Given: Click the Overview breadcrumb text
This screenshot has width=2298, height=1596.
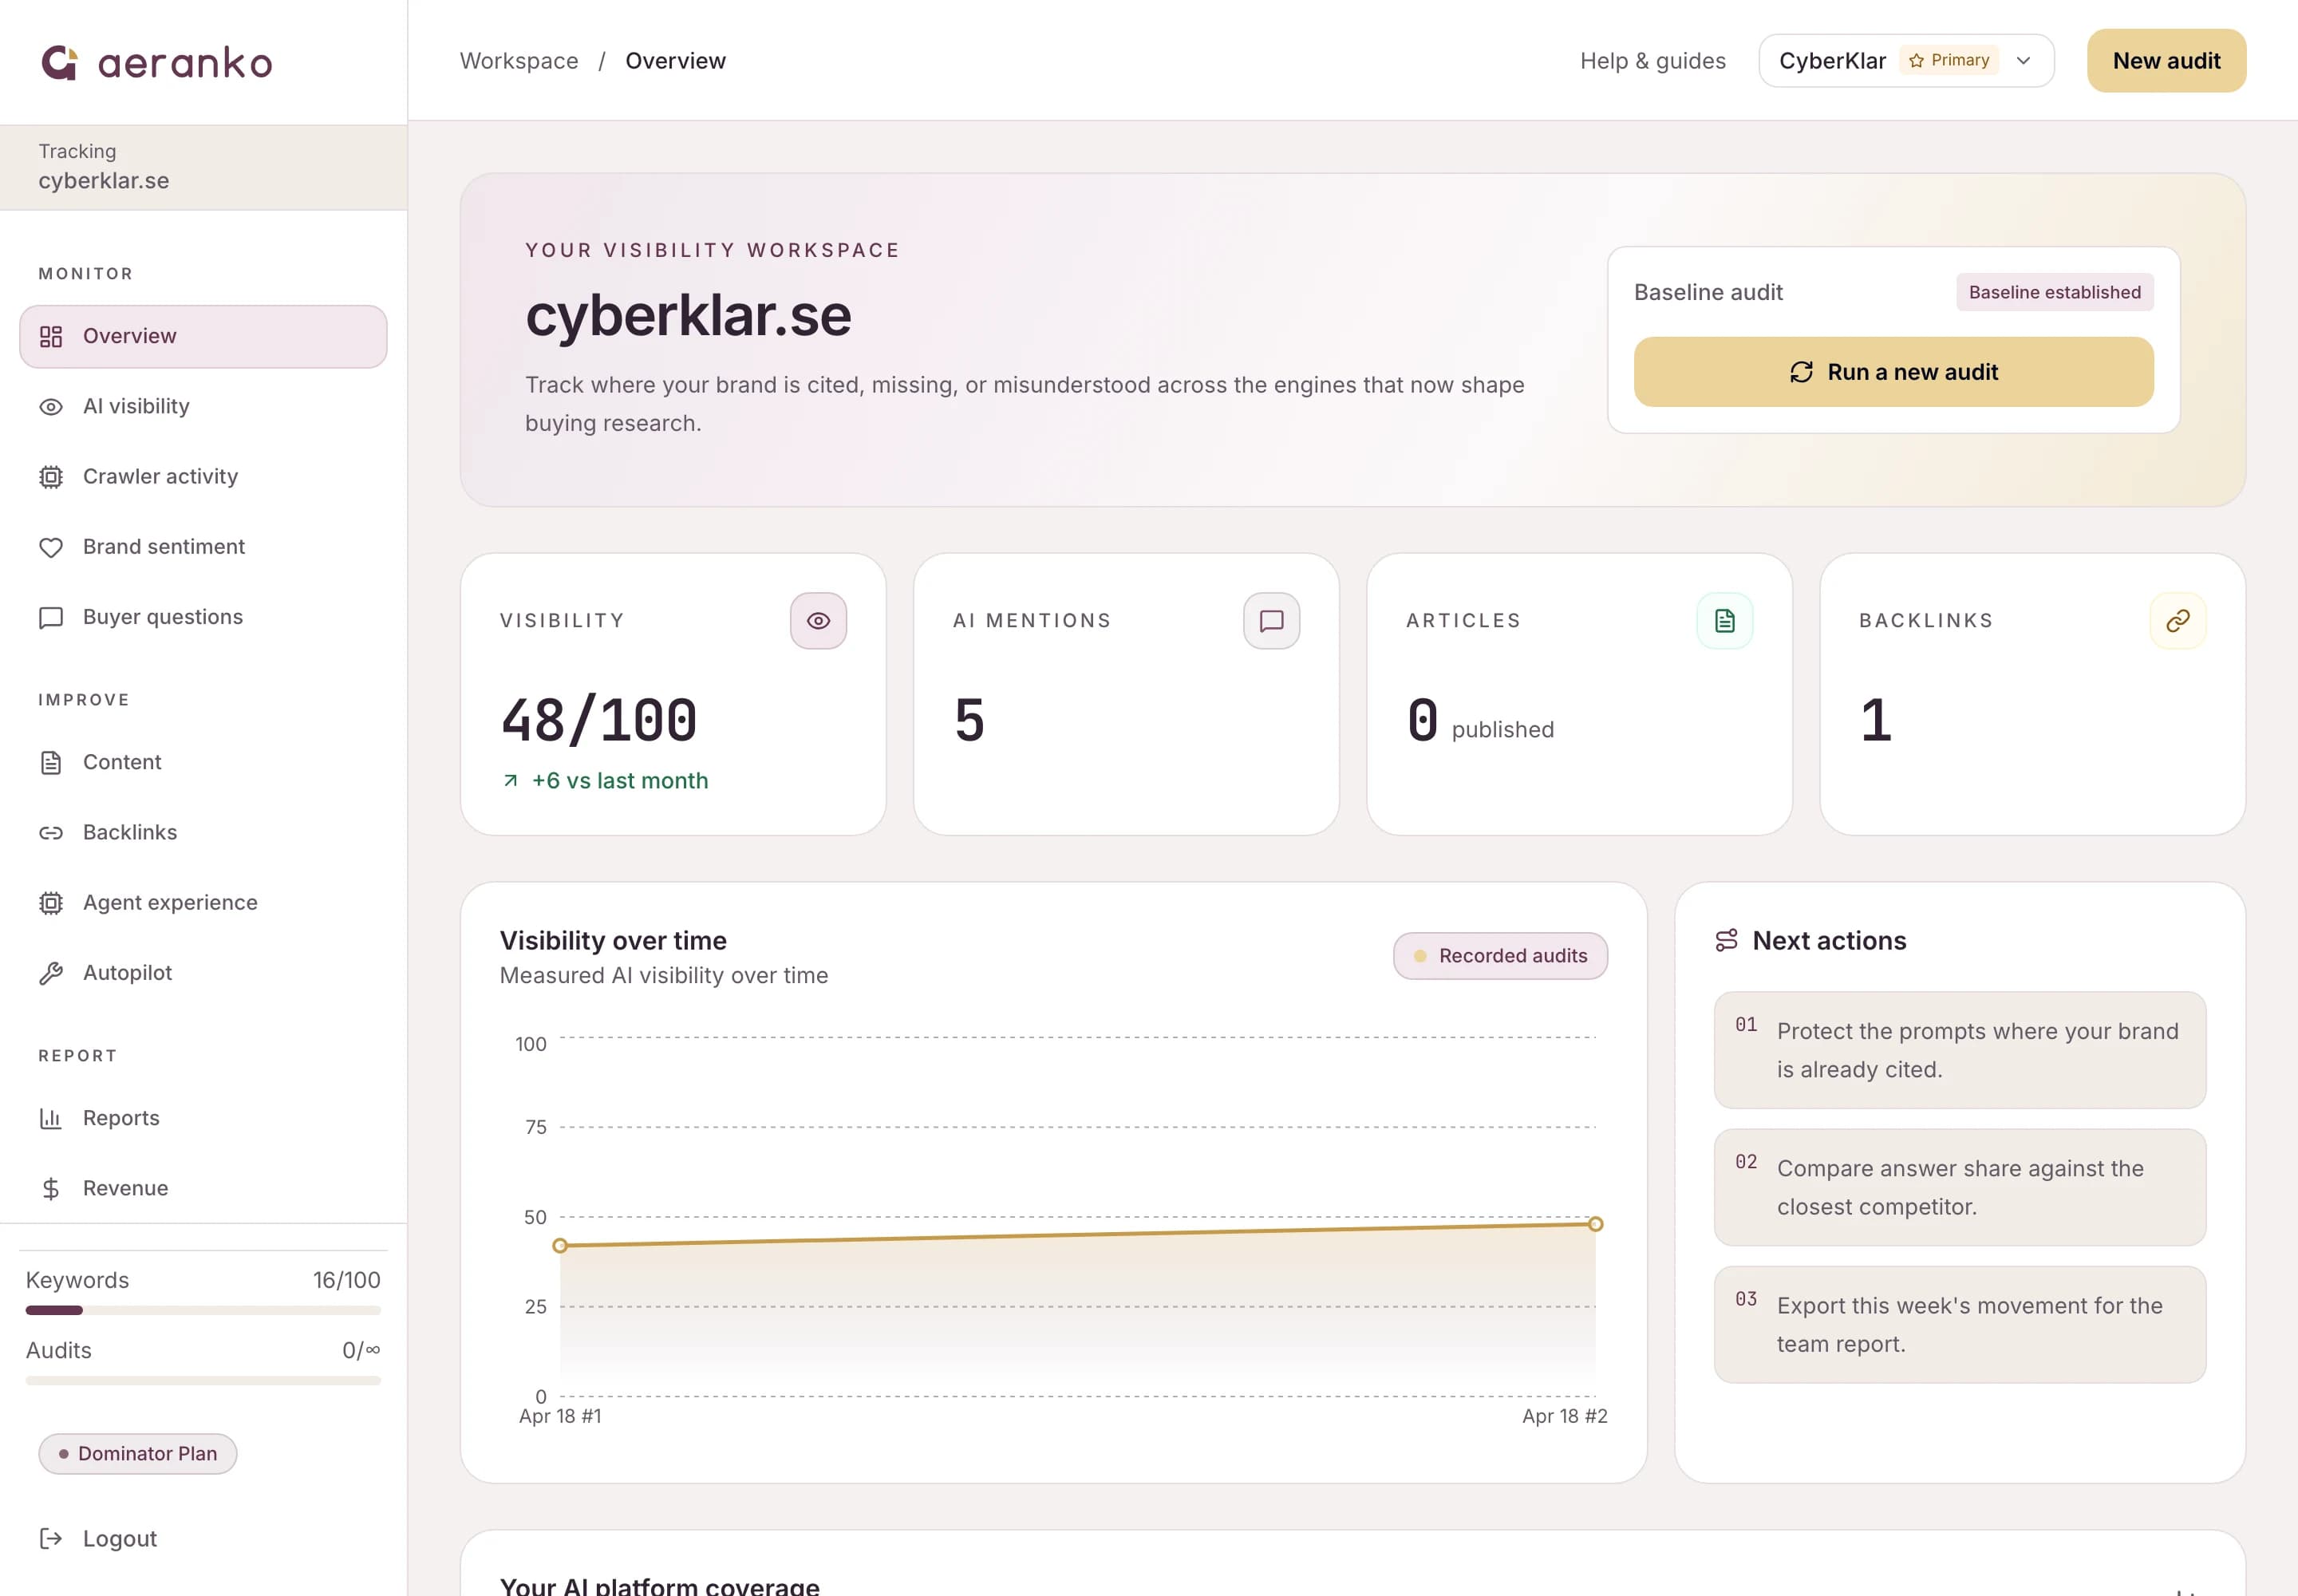Looking at the screenshot, I should [x=675, y=61].
